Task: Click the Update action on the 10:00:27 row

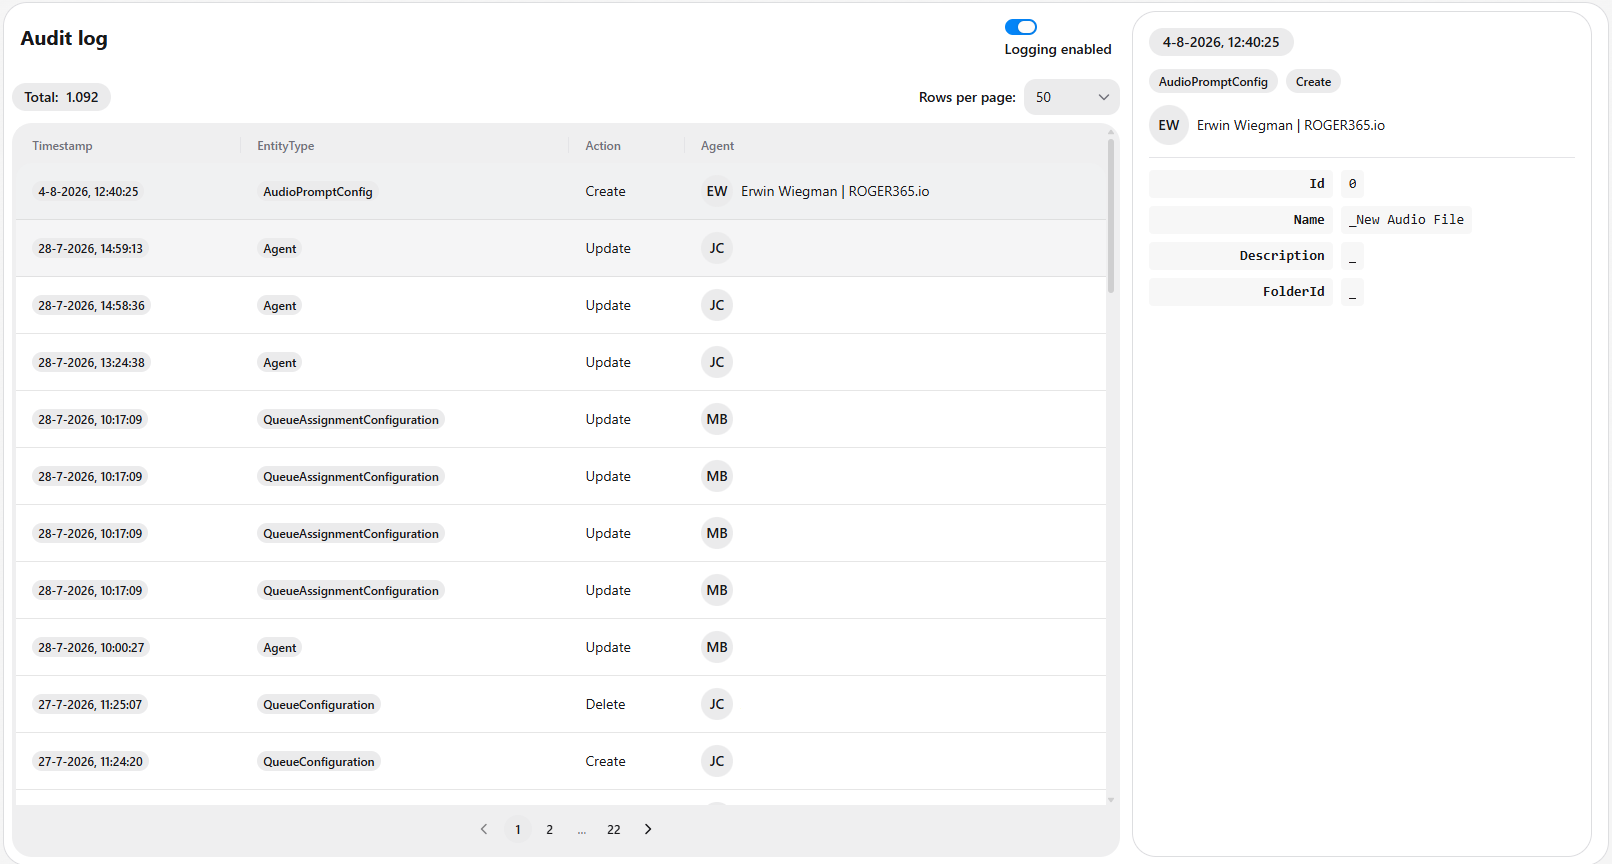Action: click(608, 647)
